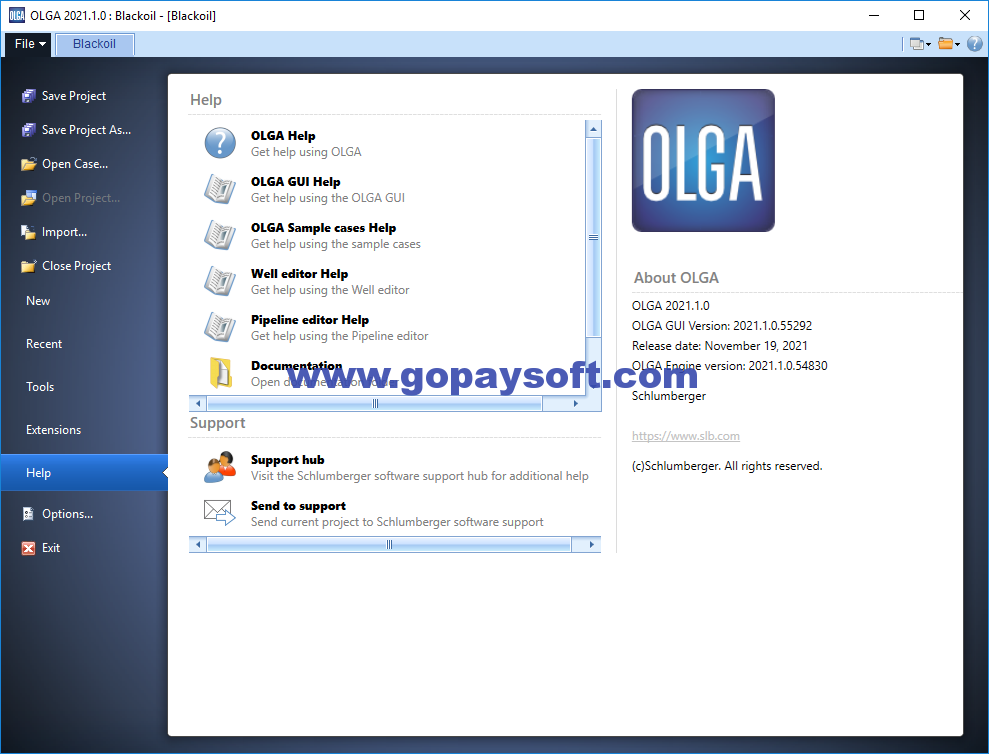Click the OLGA Help question mark icon
This screenshot has width=989, height=754.
(x=220, y=143)
